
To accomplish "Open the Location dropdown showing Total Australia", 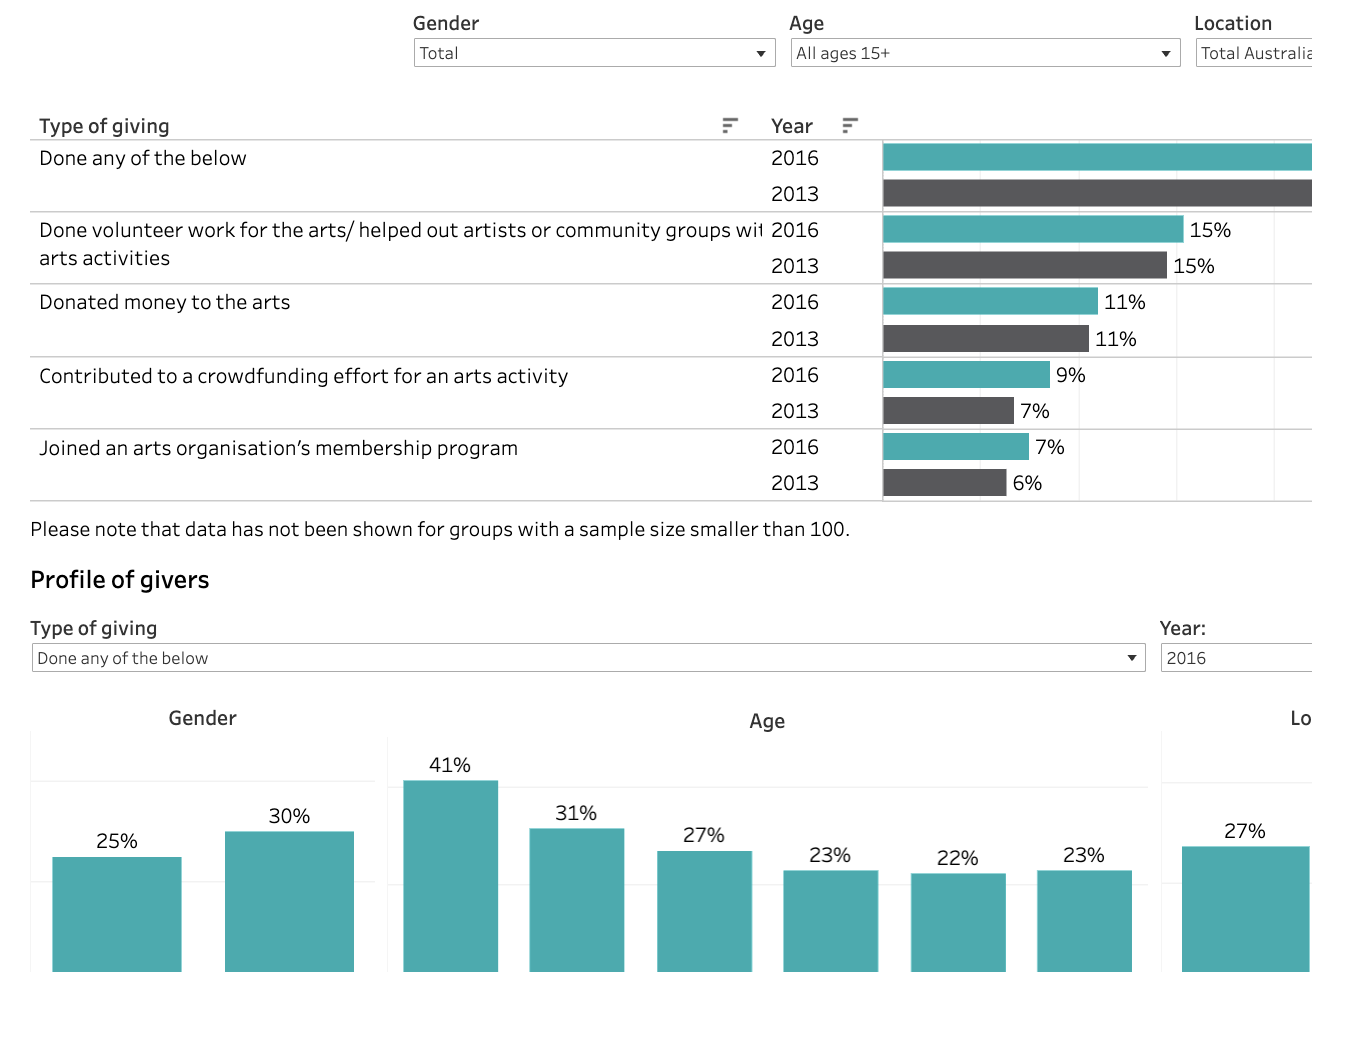I will point(1254,53).
